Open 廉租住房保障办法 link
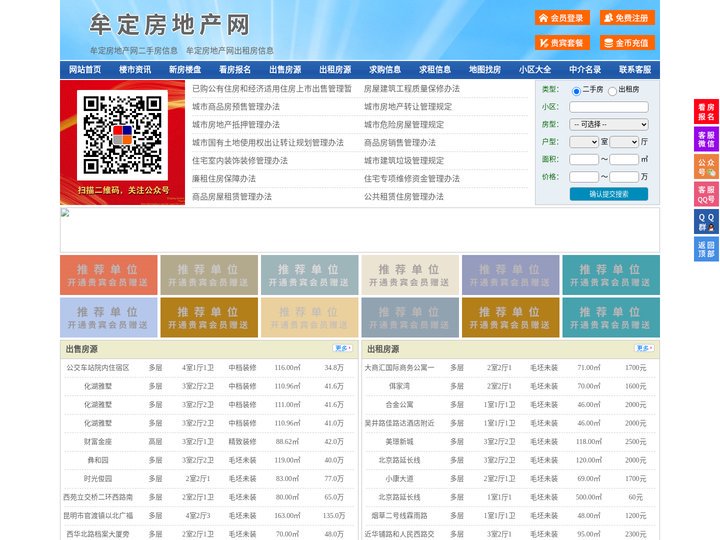 (224, 179)
